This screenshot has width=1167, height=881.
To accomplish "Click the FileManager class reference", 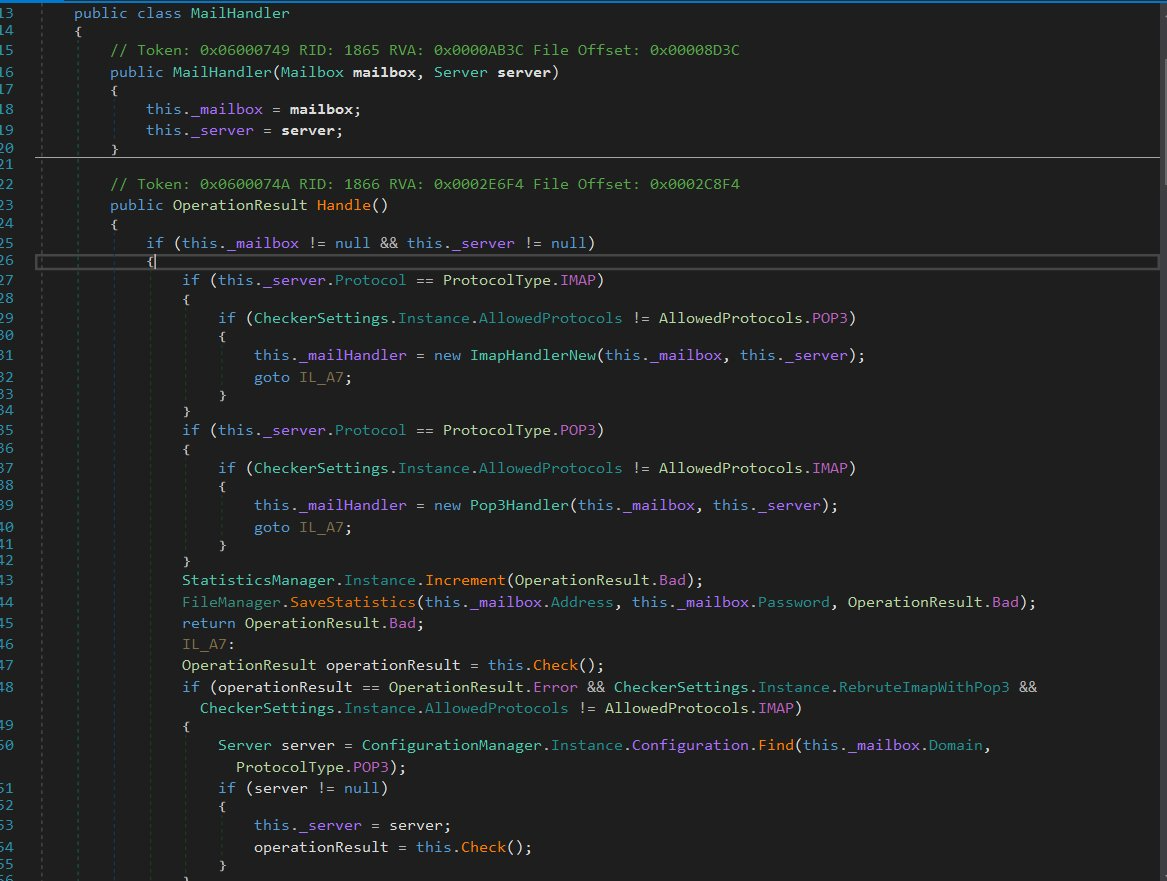I will click(x=231, y=601).
